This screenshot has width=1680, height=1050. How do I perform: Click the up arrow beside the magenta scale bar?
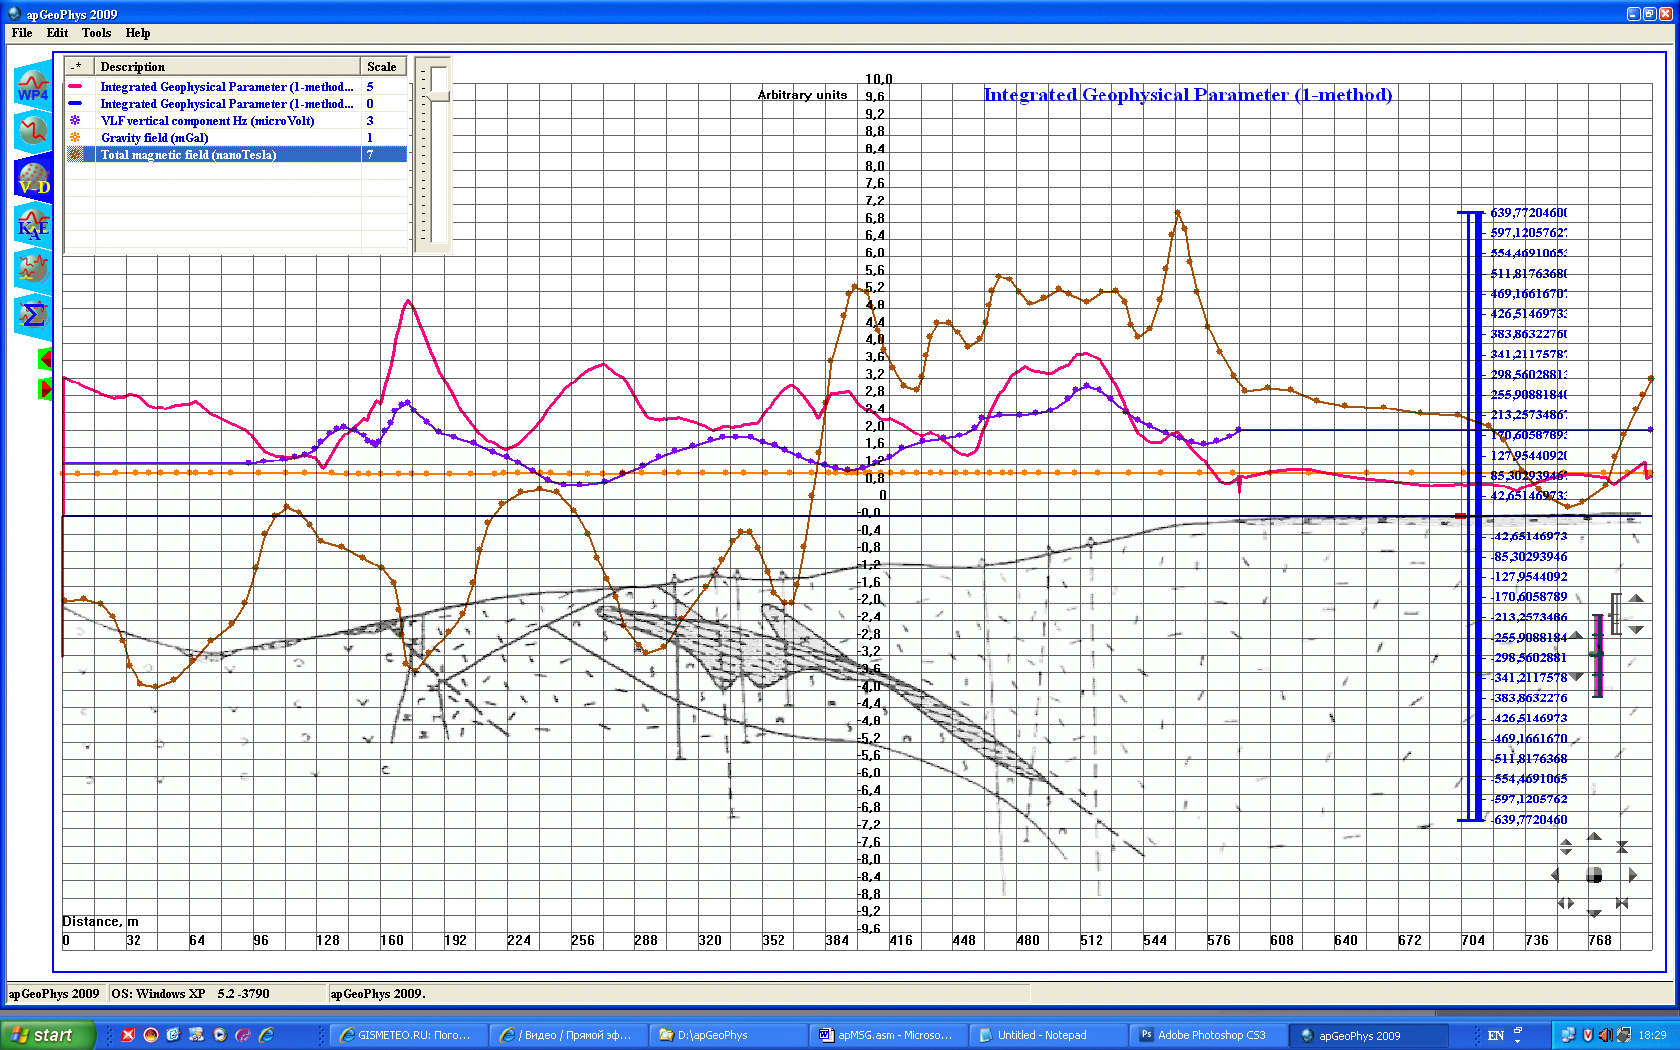(x=1577, y=635)
